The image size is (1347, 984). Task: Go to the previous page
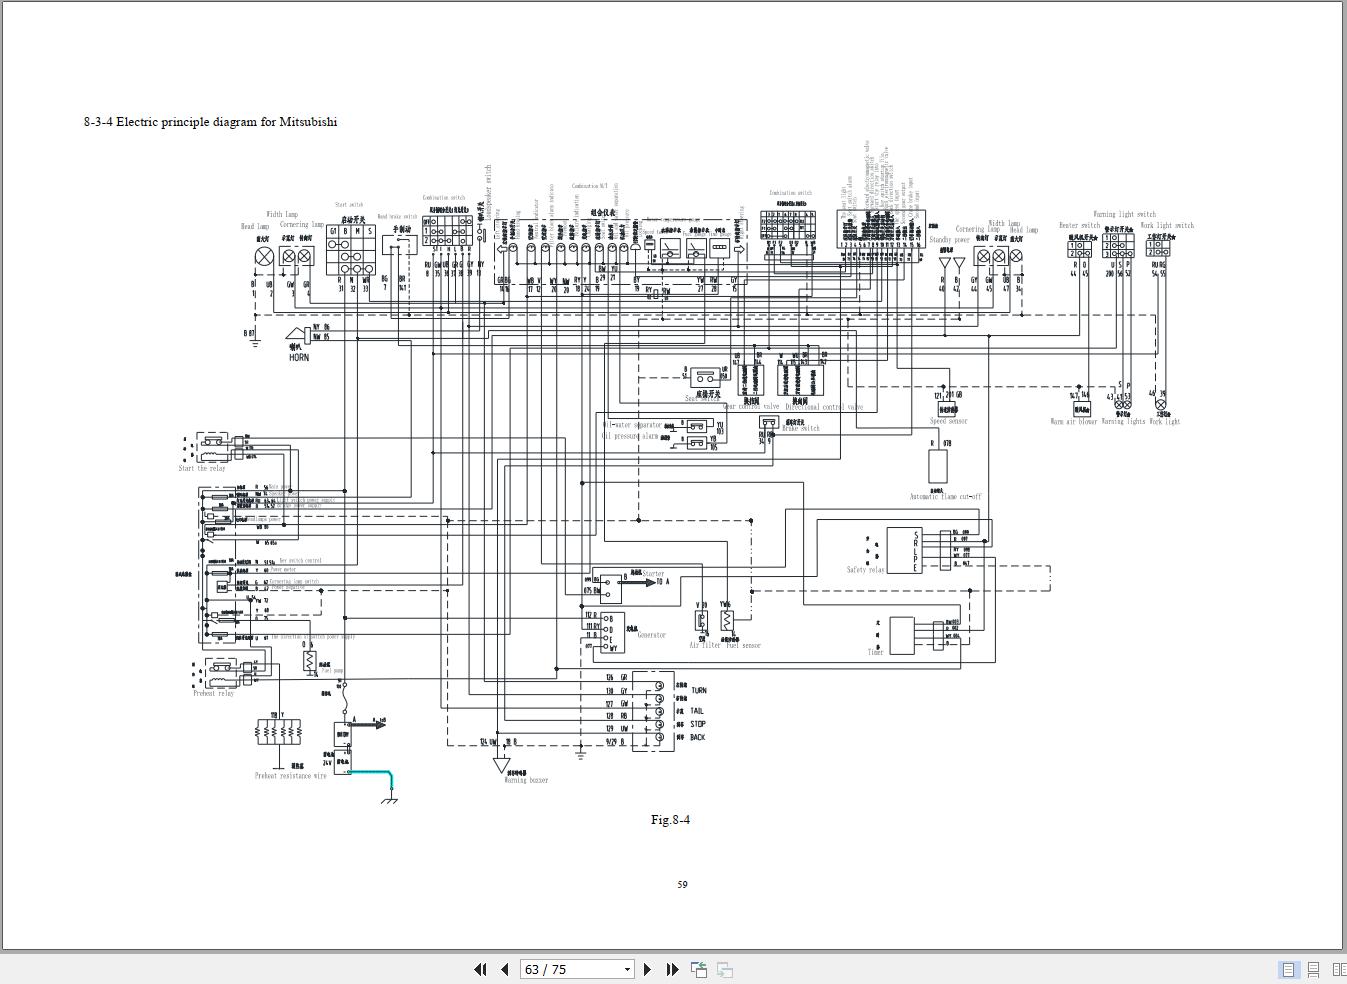pyautogui.click(x=504, y=969)
